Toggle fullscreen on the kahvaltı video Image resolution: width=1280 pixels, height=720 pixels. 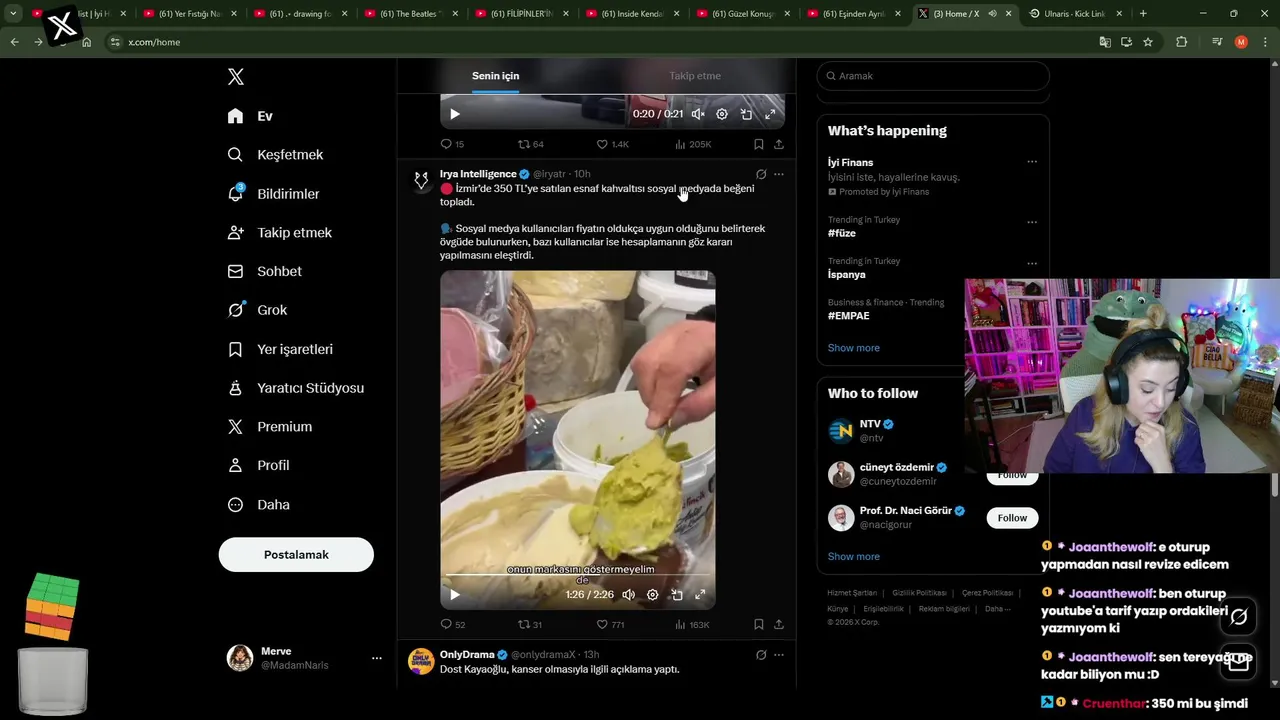click(x=700, y=595)
